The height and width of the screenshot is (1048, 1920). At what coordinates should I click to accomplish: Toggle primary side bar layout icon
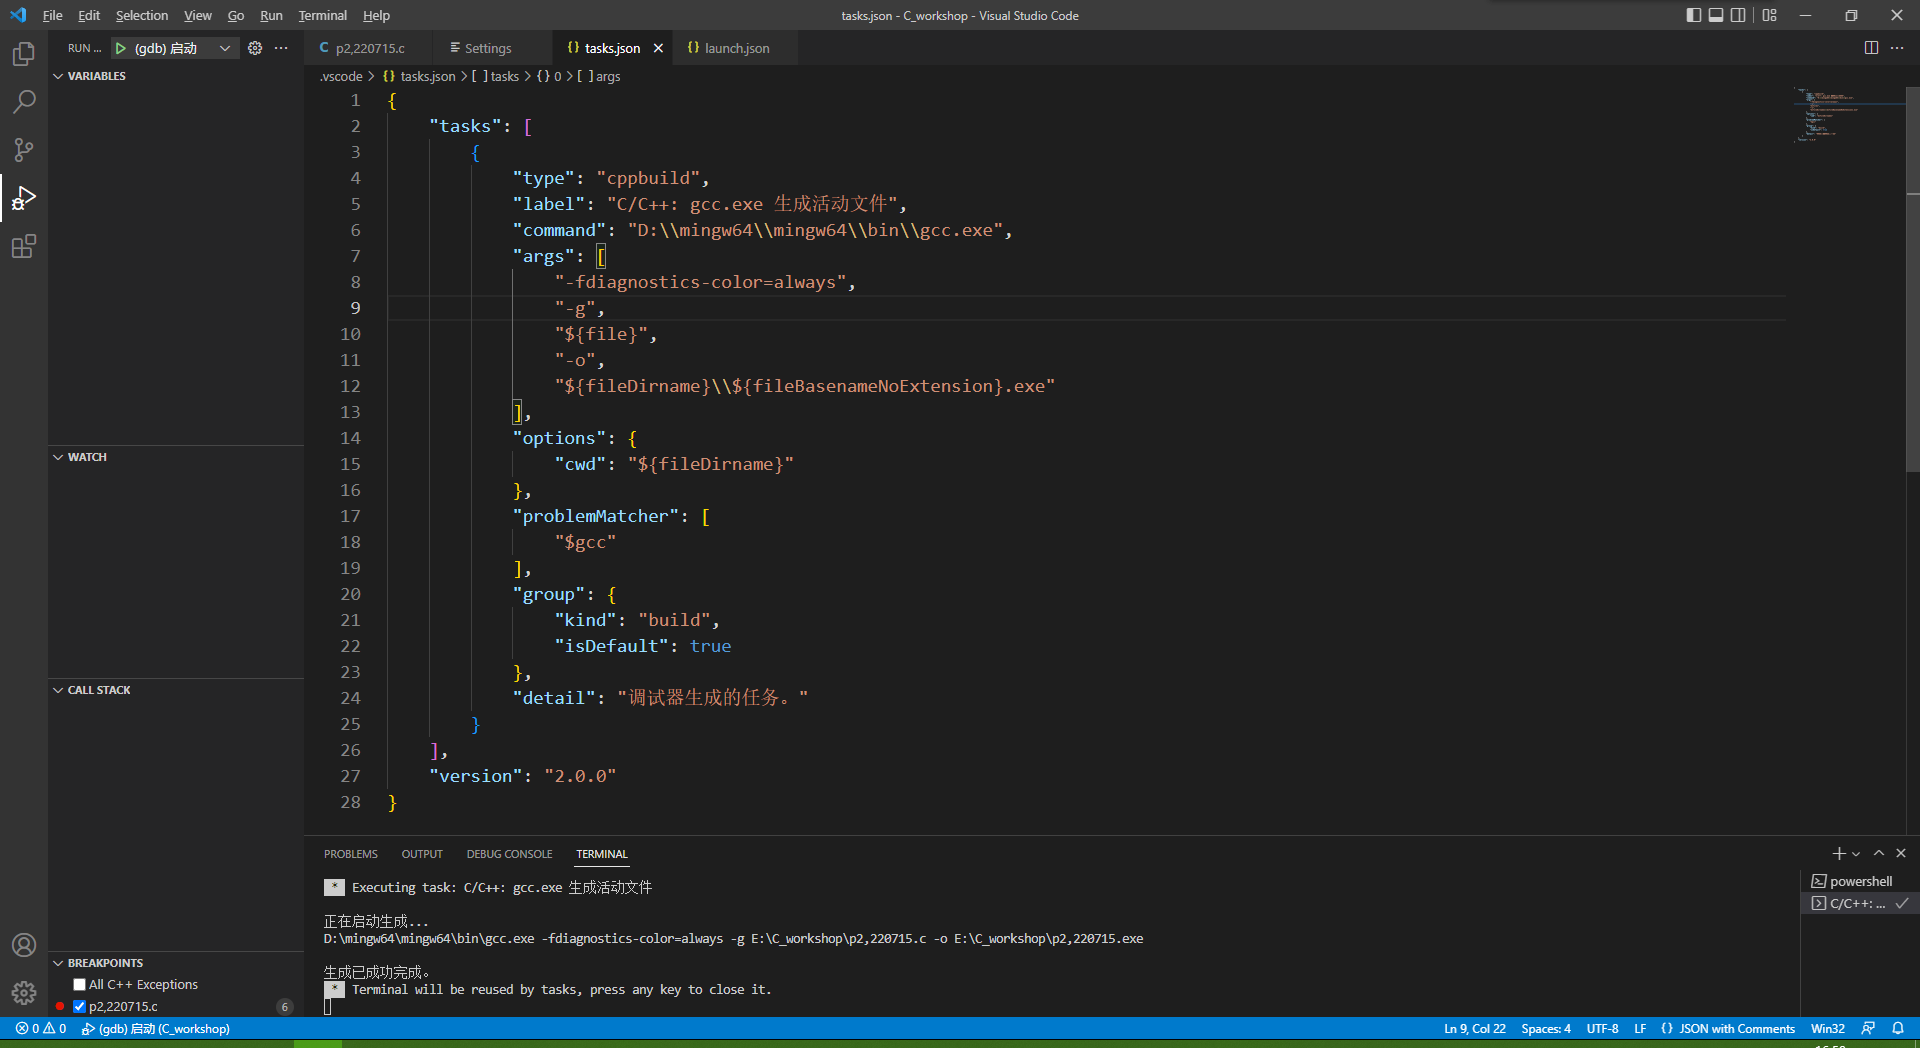point(1693,15)
